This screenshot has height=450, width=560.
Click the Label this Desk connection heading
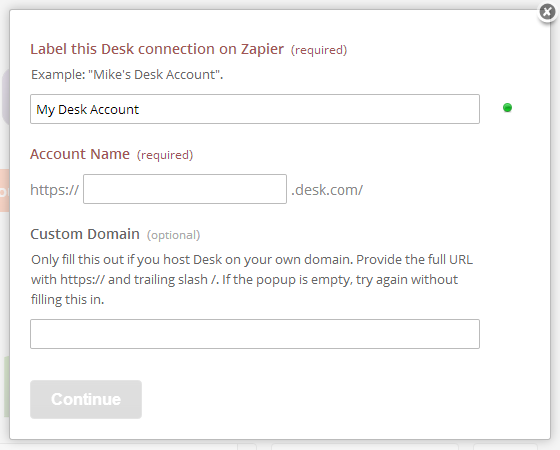click(157, 49)
